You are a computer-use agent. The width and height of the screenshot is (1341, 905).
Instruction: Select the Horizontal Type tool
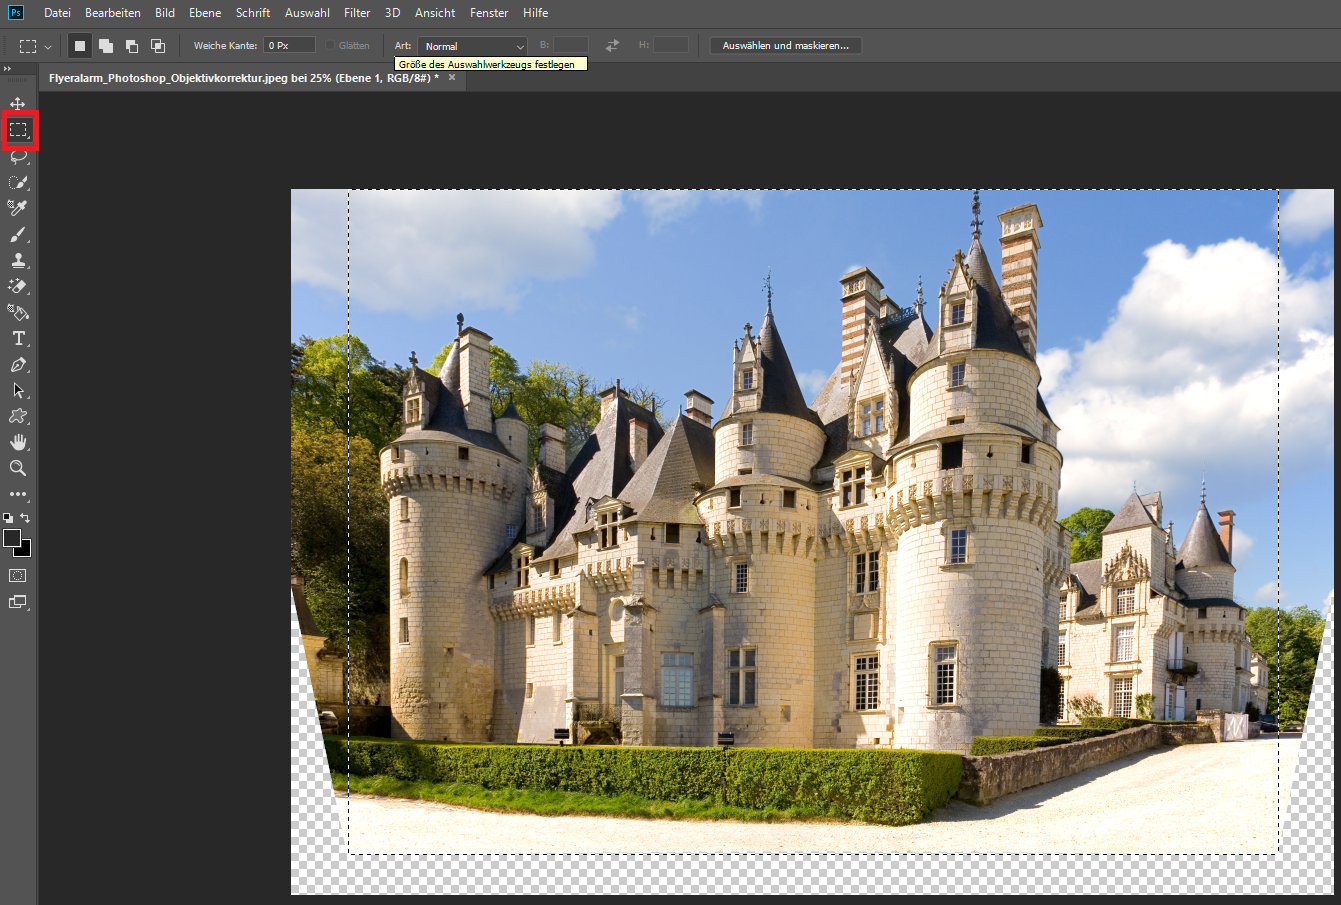[x=18, y=339]
